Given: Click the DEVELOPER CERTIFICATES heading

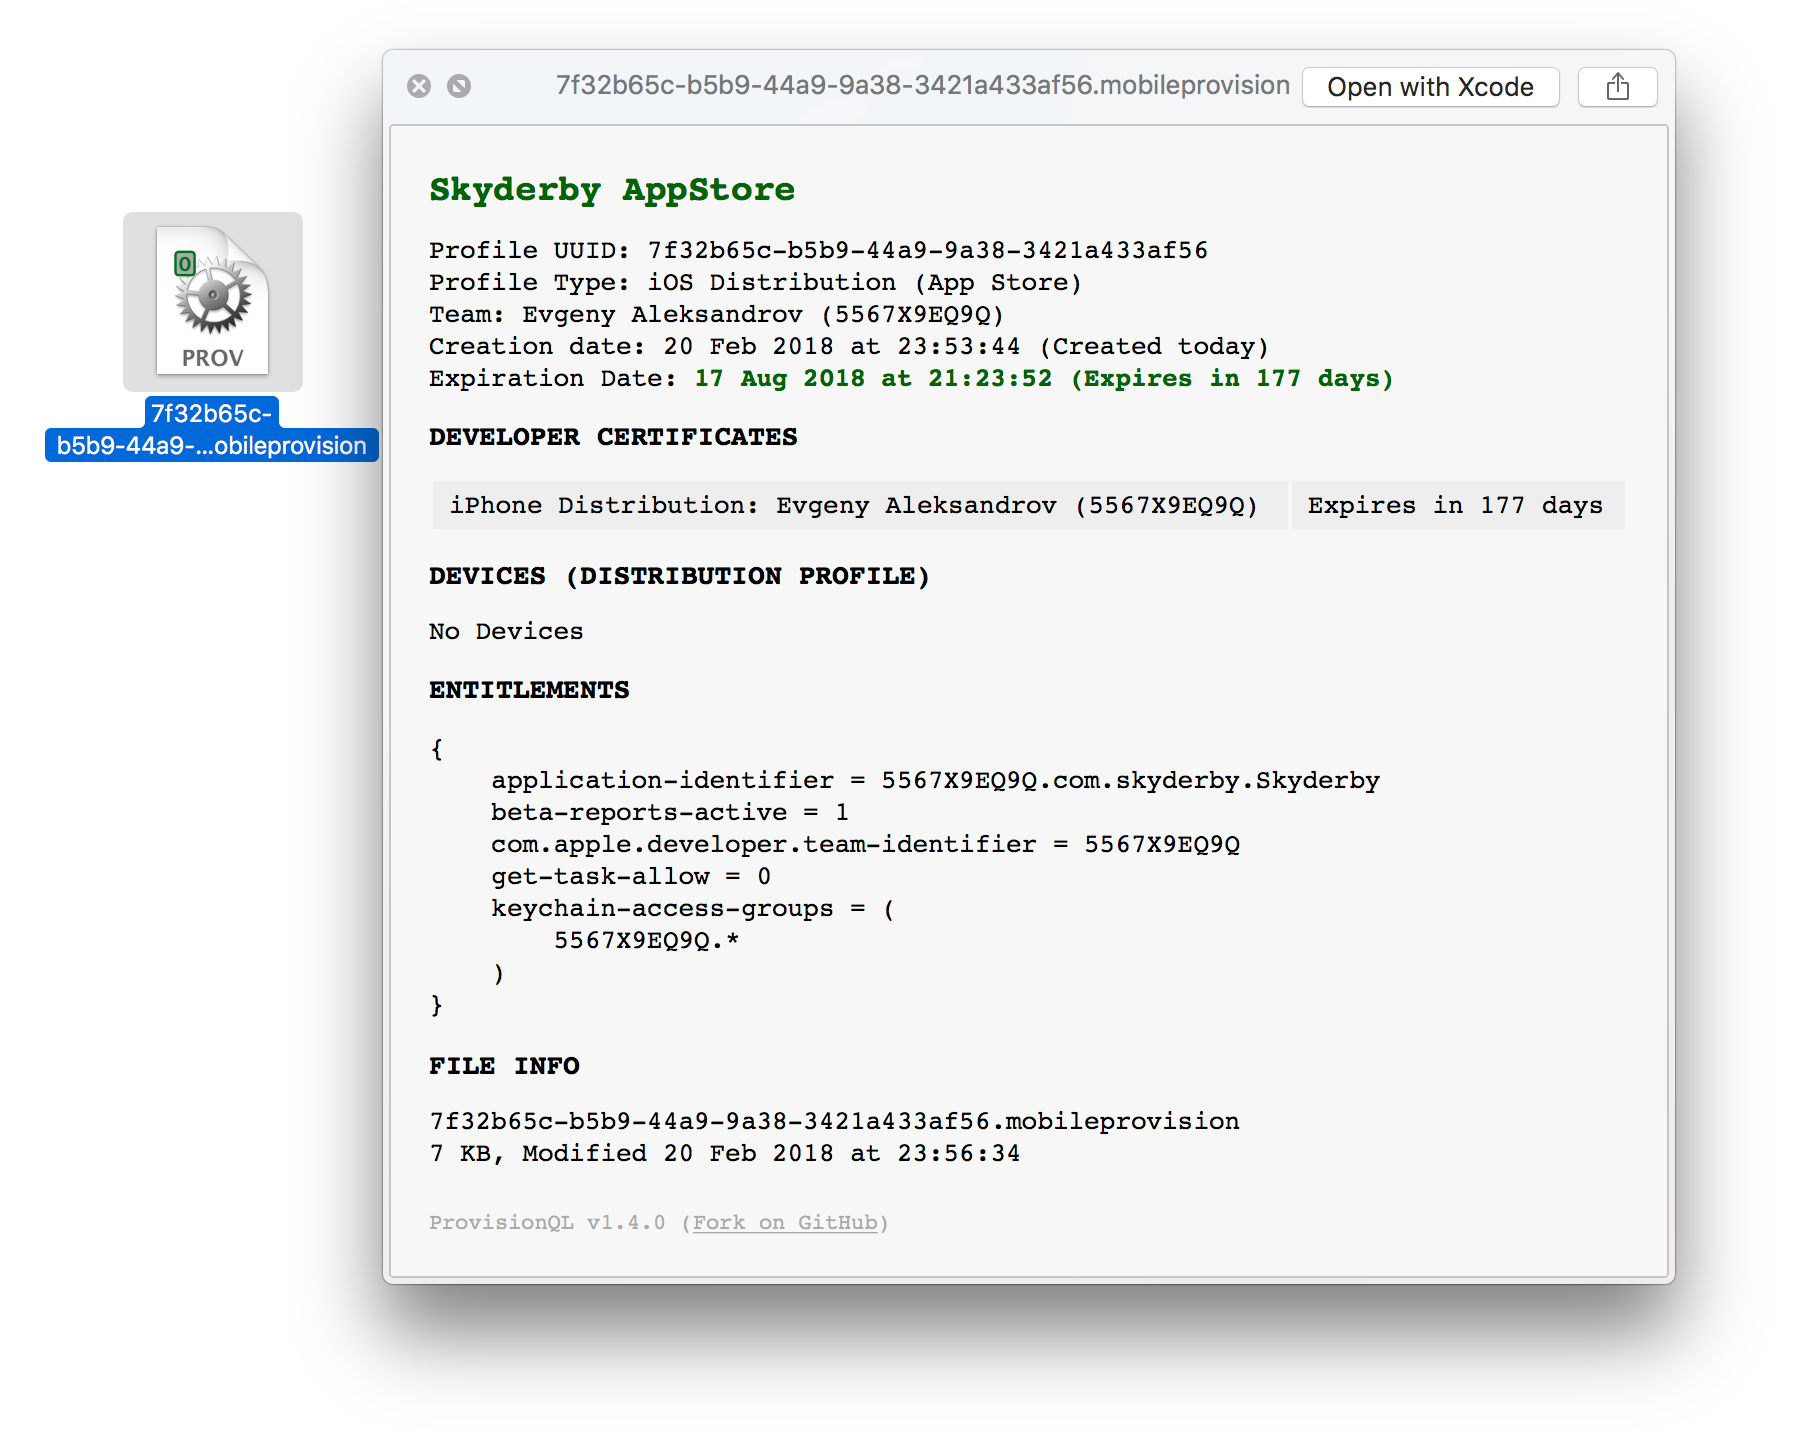Looking at the screenshot, I should (613, 437).
